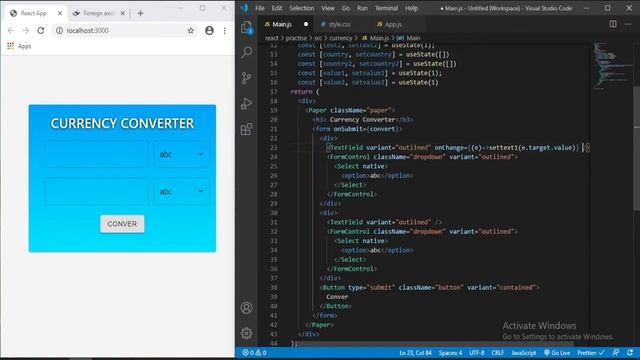Open the Selection menu
This screenshot has height=360, width=640.
coord(302,8)
